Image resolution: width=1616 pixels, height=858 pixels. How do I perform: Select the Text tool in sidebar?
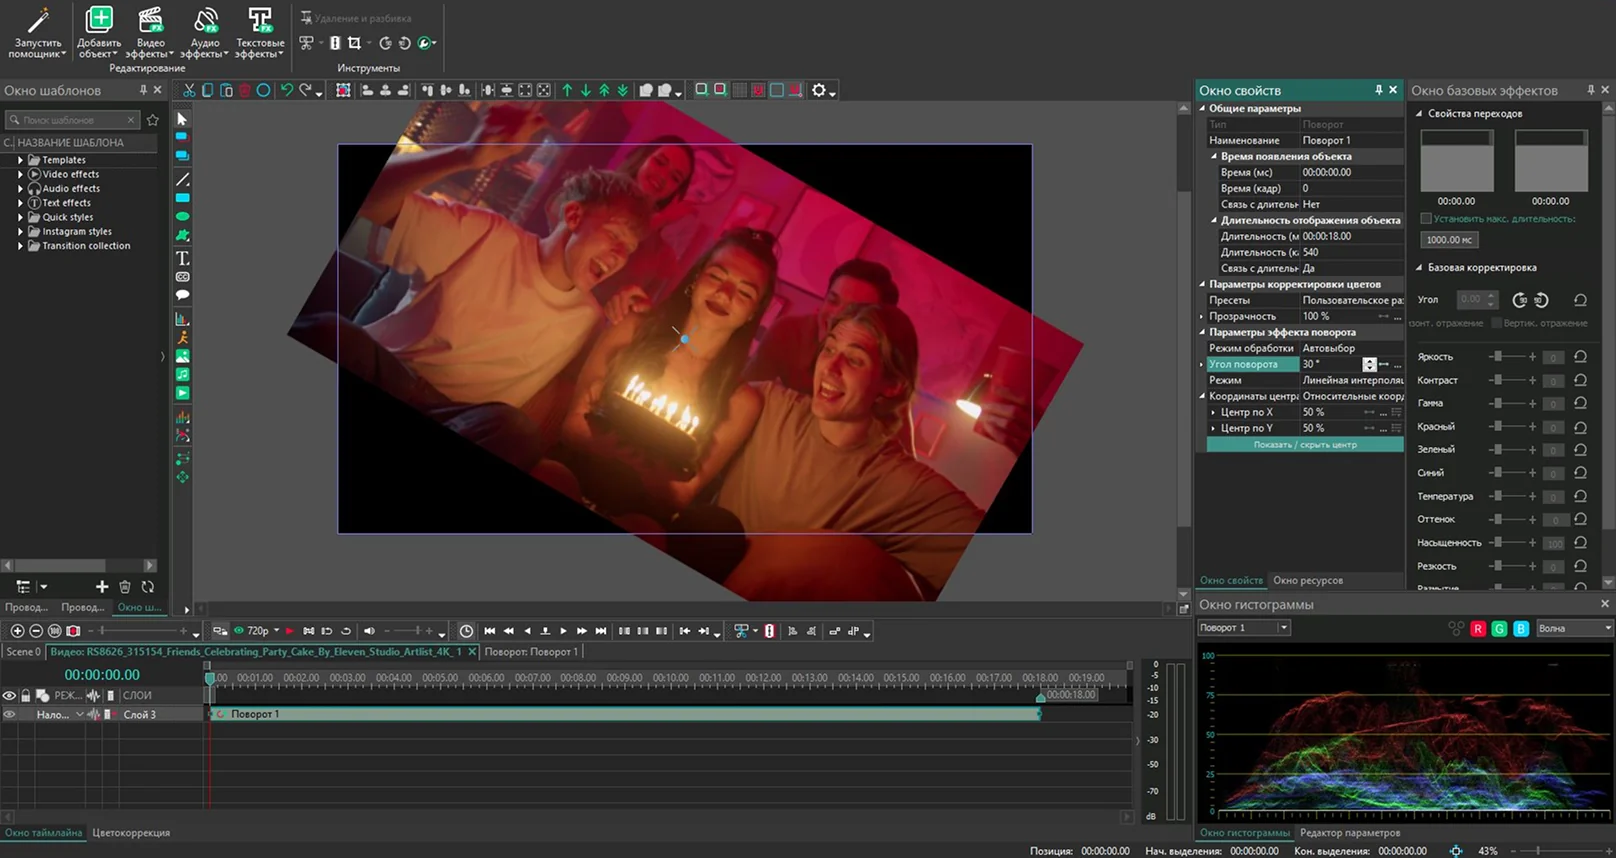point(182,258)
